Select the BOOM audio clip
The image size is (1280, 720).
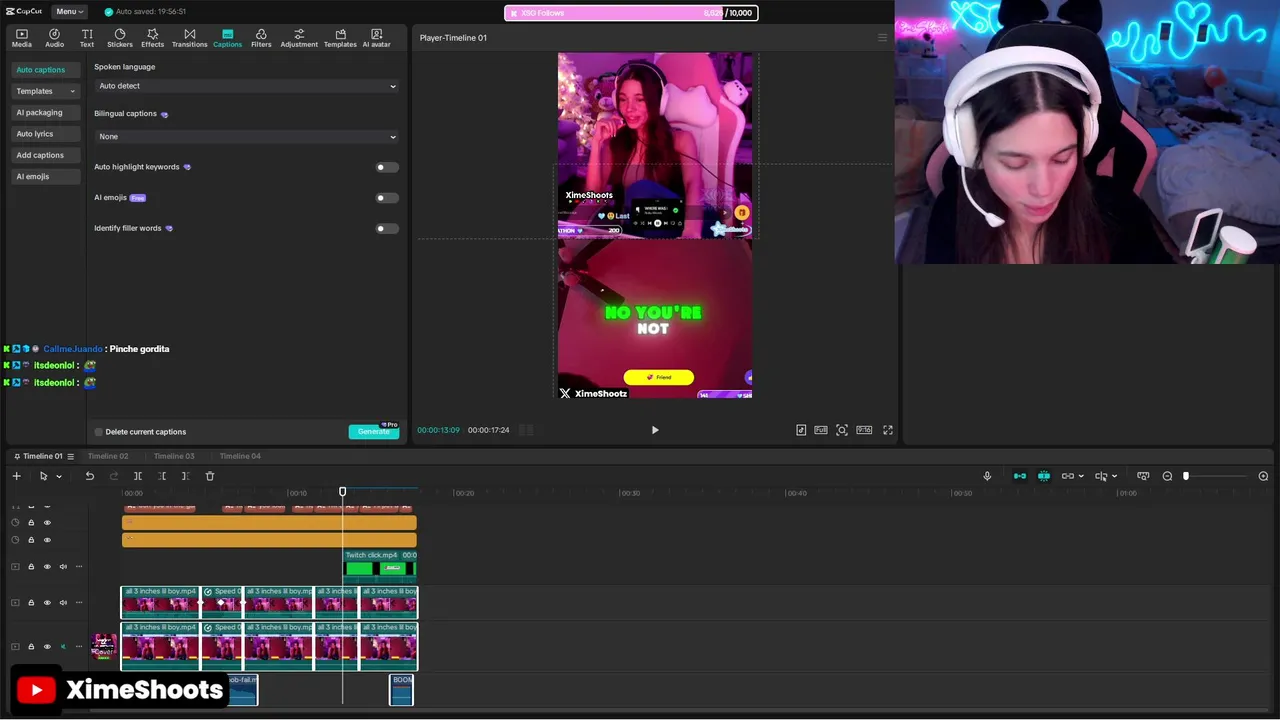tap(401, 690)
